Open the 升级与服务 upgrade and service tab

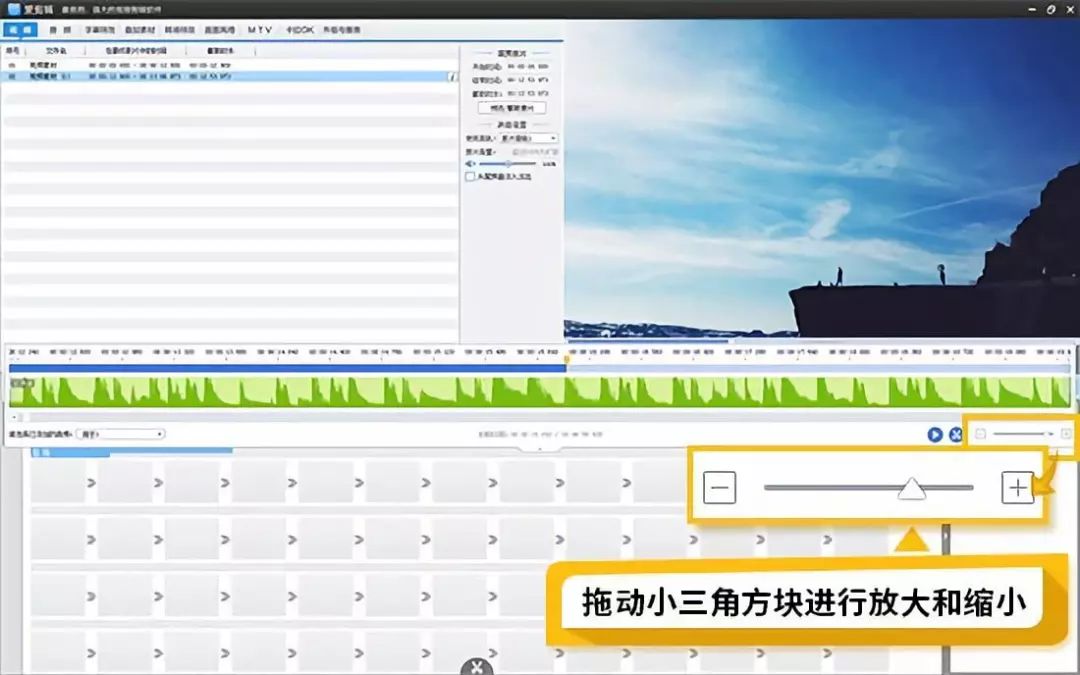click(342, 30)
